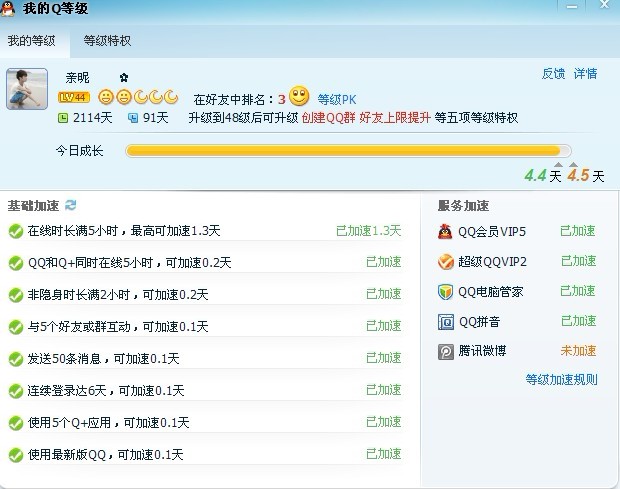Click the 4.4天 growth marker

tap(543, 176)
